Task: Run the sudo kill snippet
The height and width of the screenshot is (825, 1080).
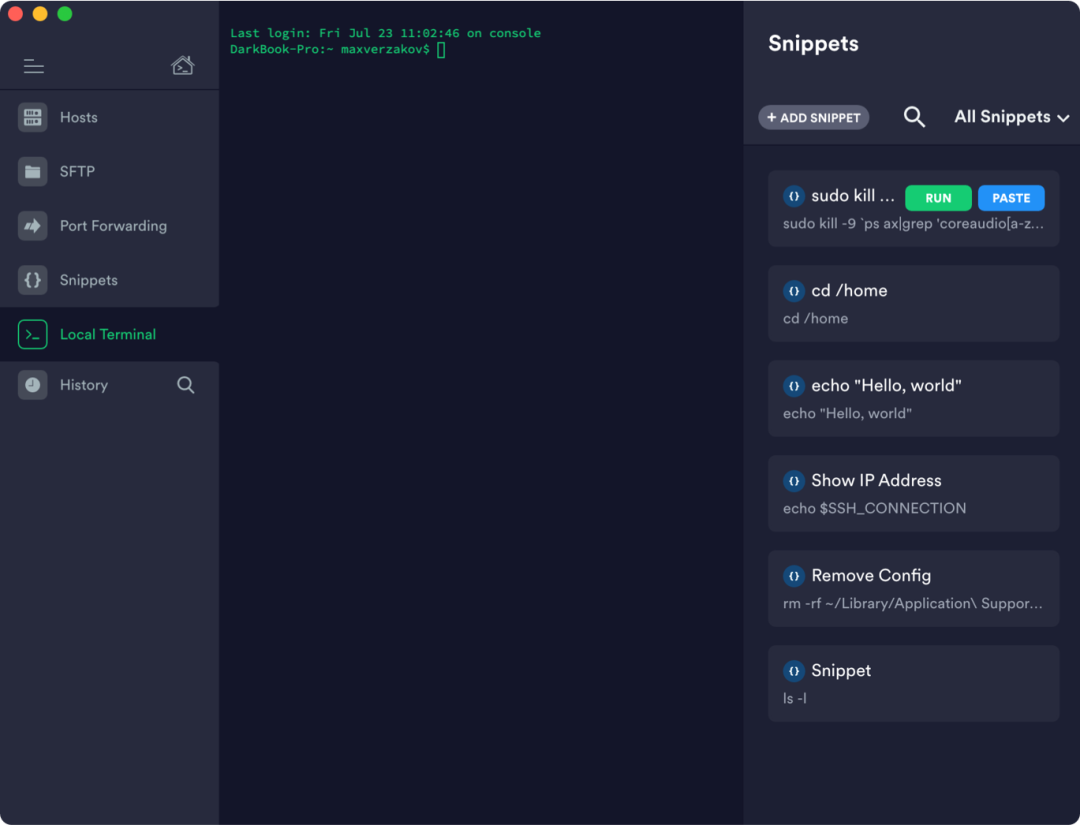Action: click(938, 198)
